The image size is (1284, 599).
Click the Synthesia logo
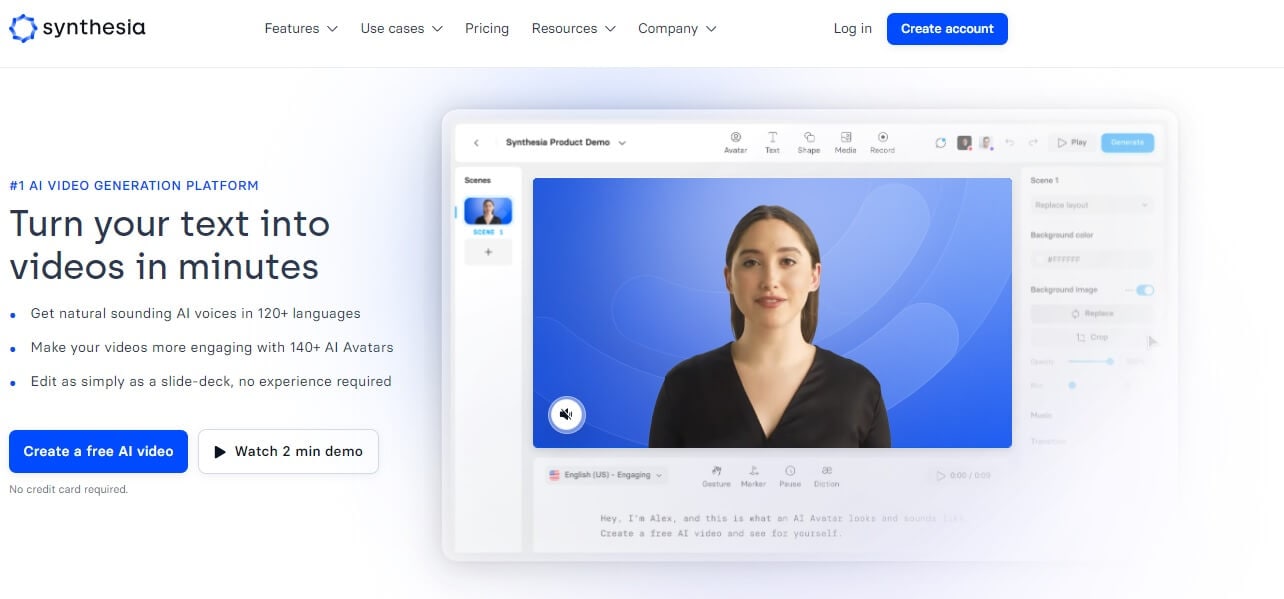77,28
